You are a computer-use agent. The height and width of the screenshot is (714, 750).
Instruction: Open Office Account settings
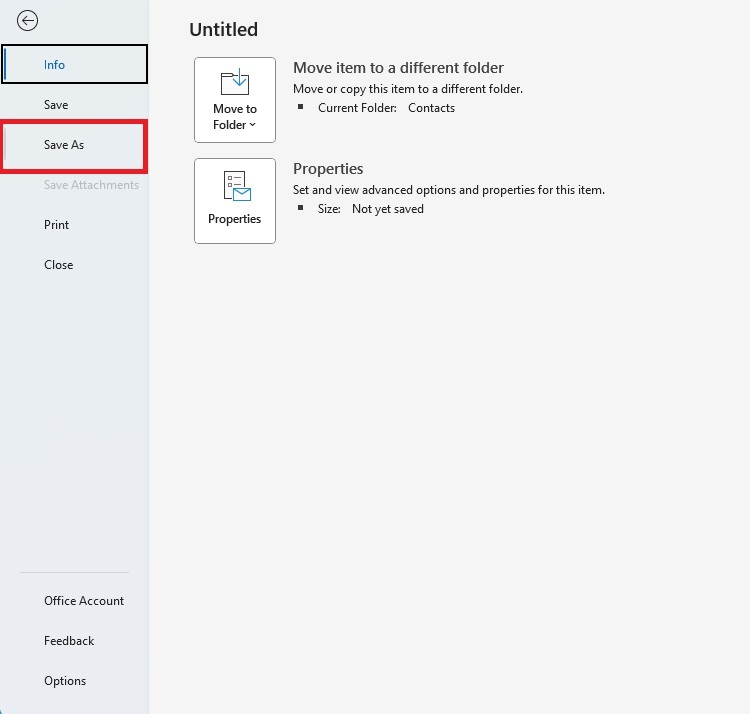(74, 601)
